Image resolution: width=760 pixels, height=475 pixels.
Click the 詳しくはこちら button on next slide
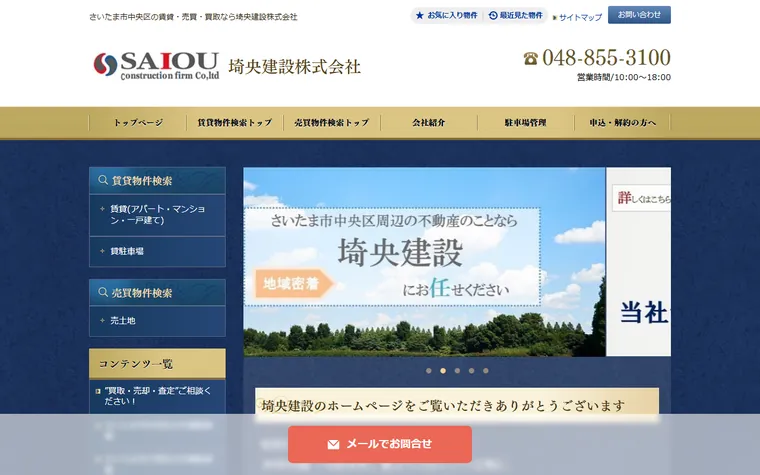tap(642, 198)
